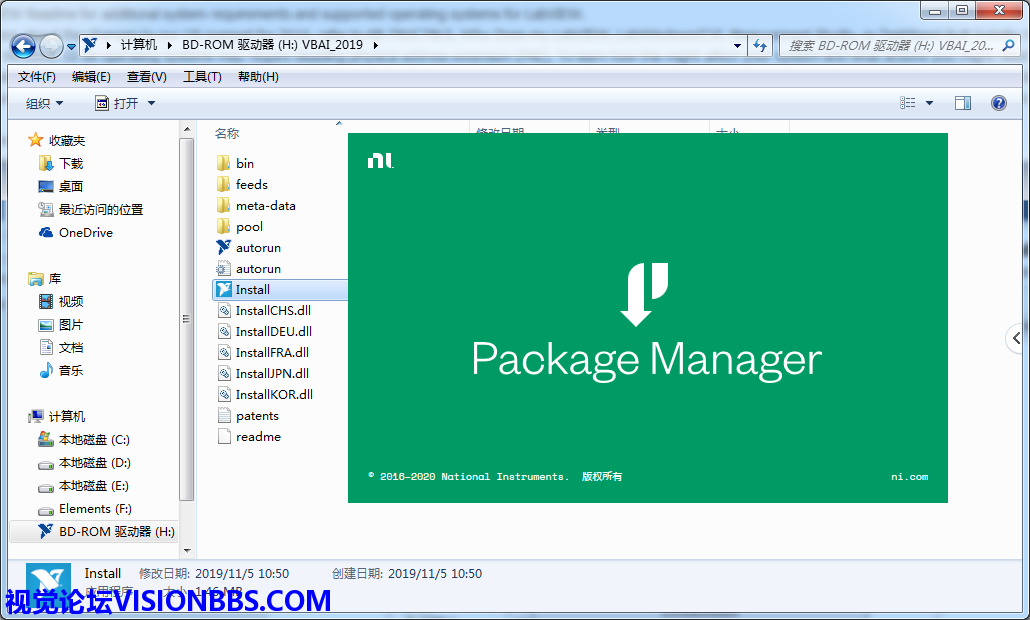Select the feeds folder icon
This screenshot has width=1030, height=620.
pyautogui.click(x=223, y=184)
